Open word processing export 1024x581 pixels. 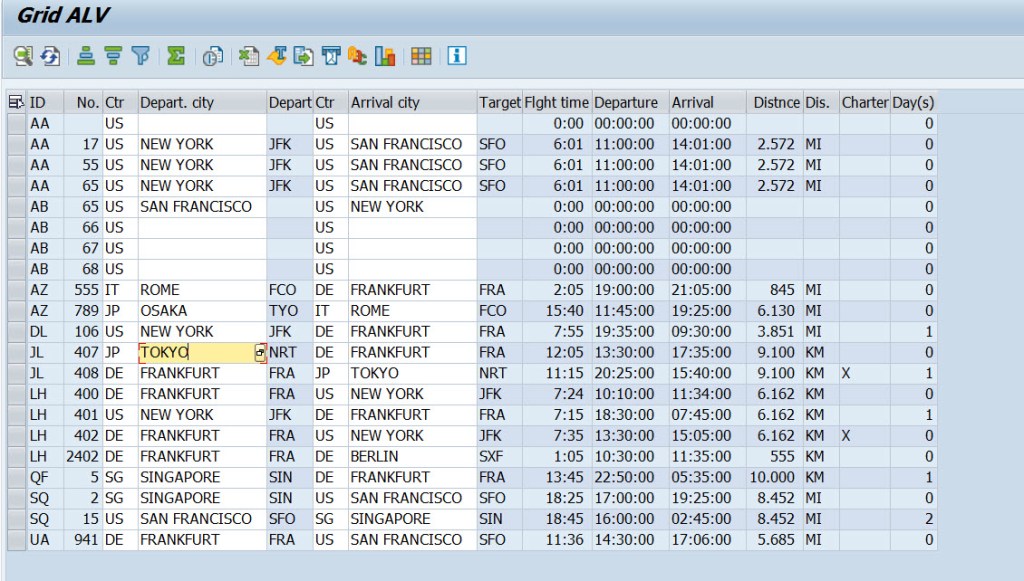(278, 57)
